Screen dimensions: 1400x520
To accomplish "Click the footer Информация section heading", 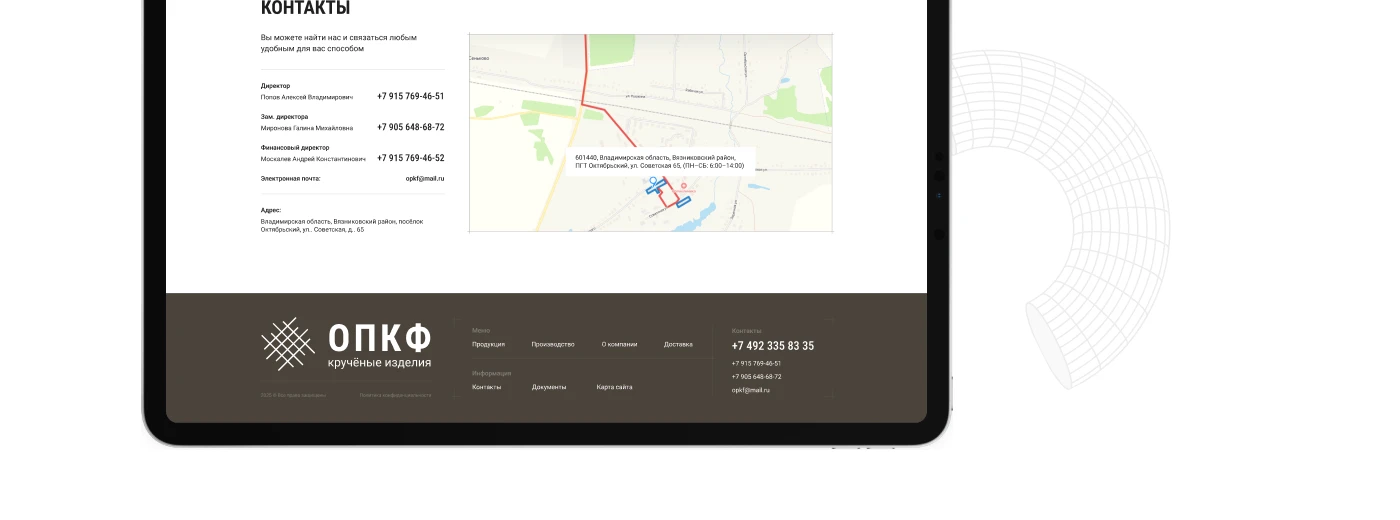I will click(491, 373).
